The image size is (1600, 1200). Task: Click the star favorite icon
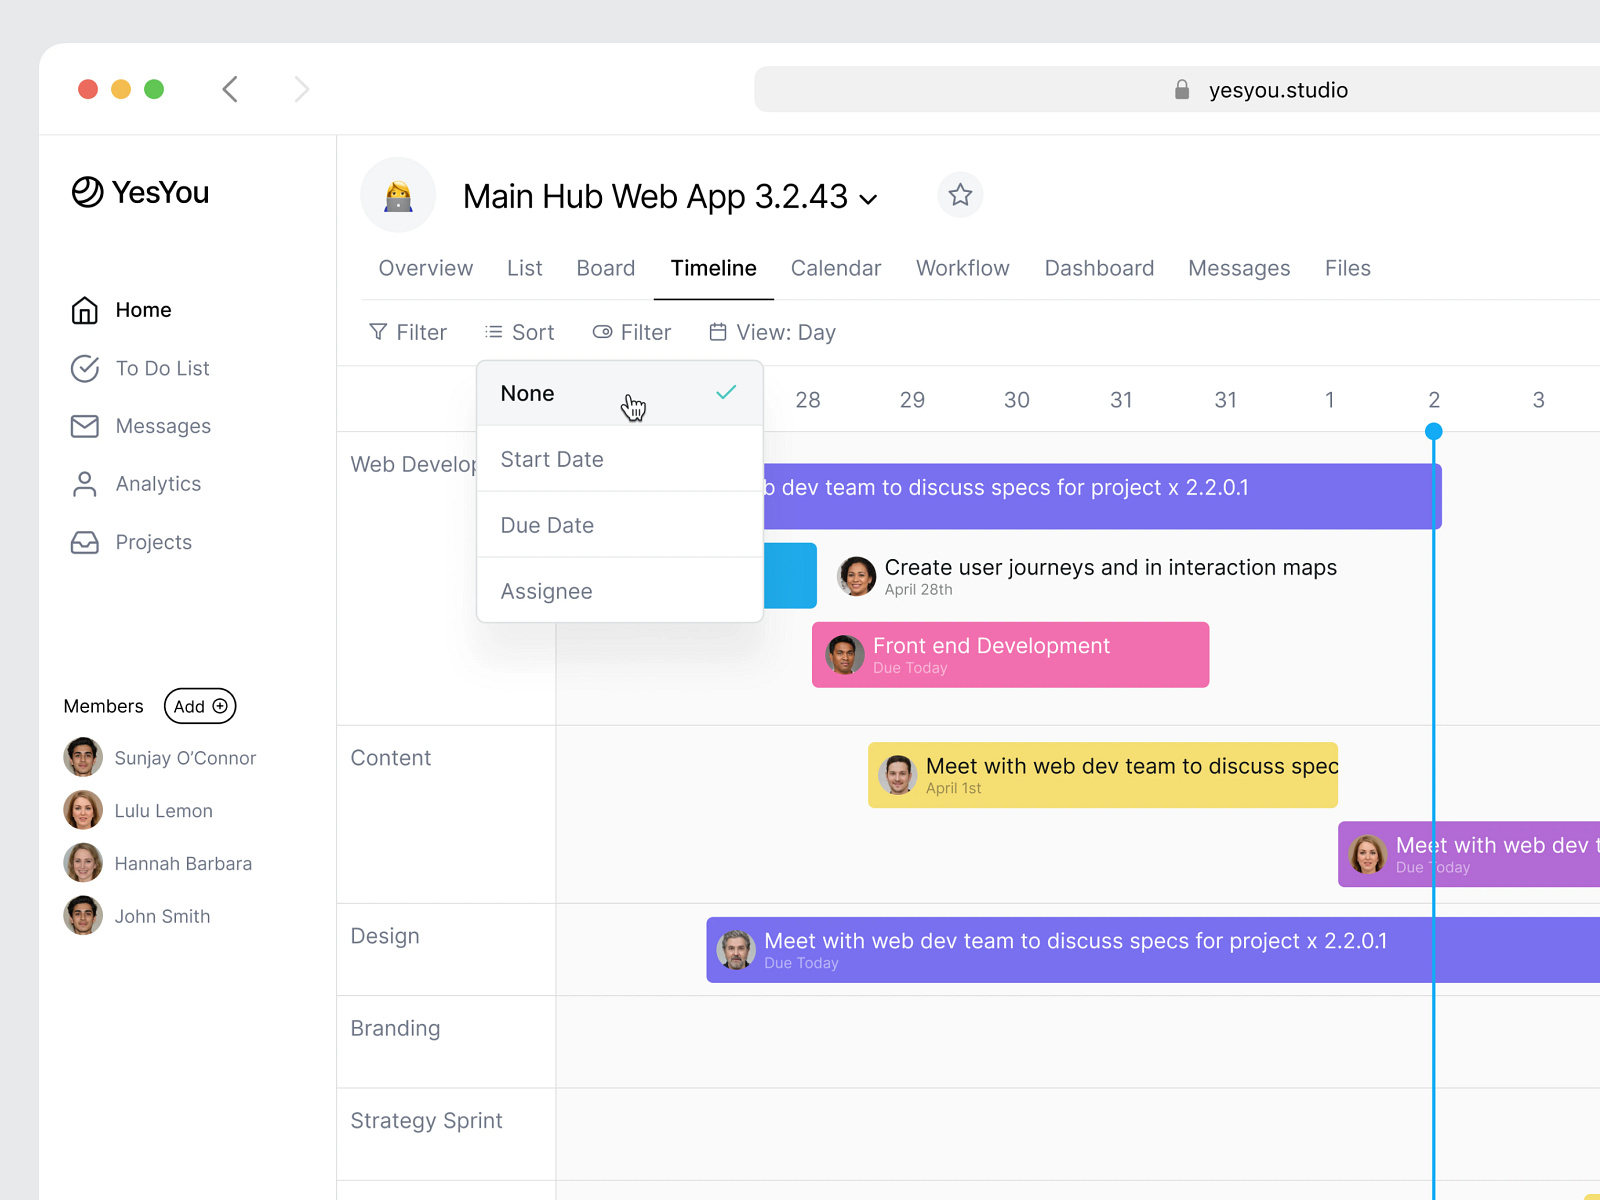[960, 195]
